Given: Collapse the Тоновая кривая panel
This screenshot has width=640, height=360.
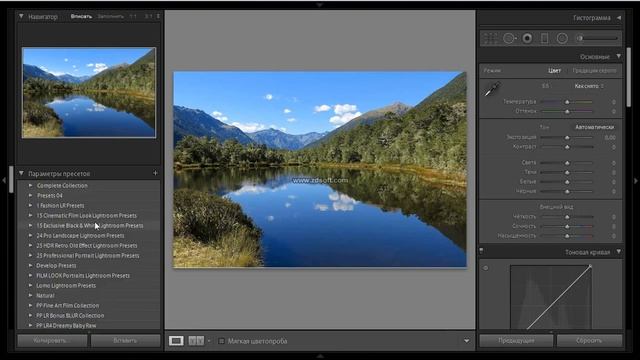Looking at the screenshot, I should tap(619, 252).
